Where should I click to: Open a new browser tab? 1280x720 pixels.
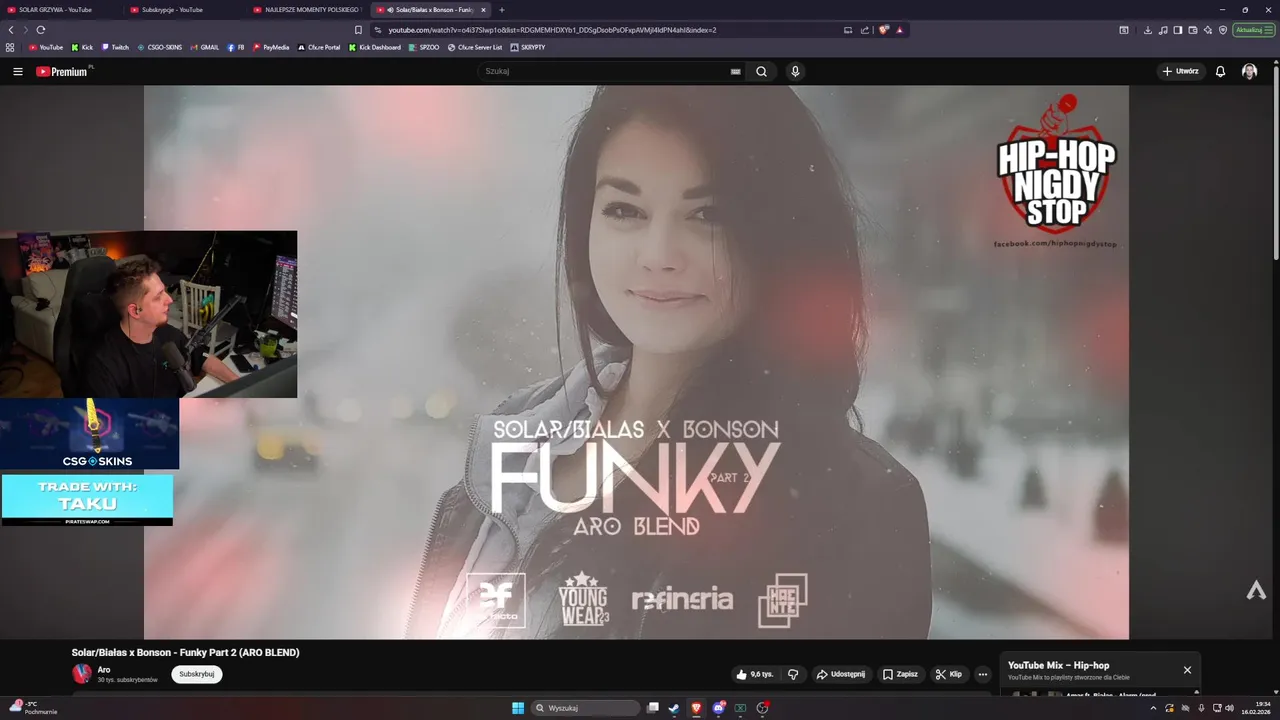(502, 9)
